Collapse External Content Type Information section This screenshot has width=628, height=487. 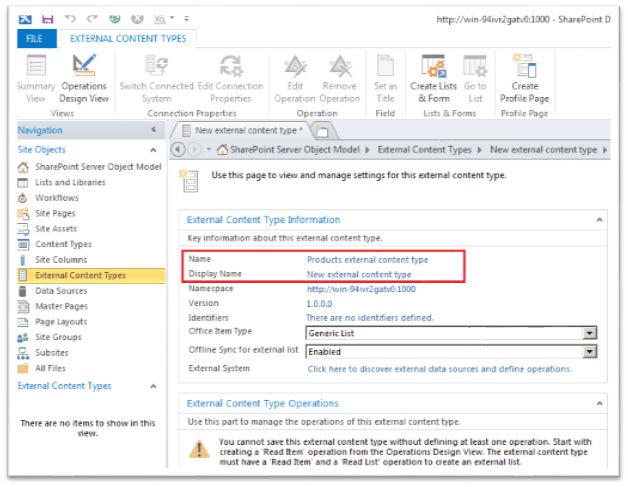pyautogui.click(x=599, y=220)
